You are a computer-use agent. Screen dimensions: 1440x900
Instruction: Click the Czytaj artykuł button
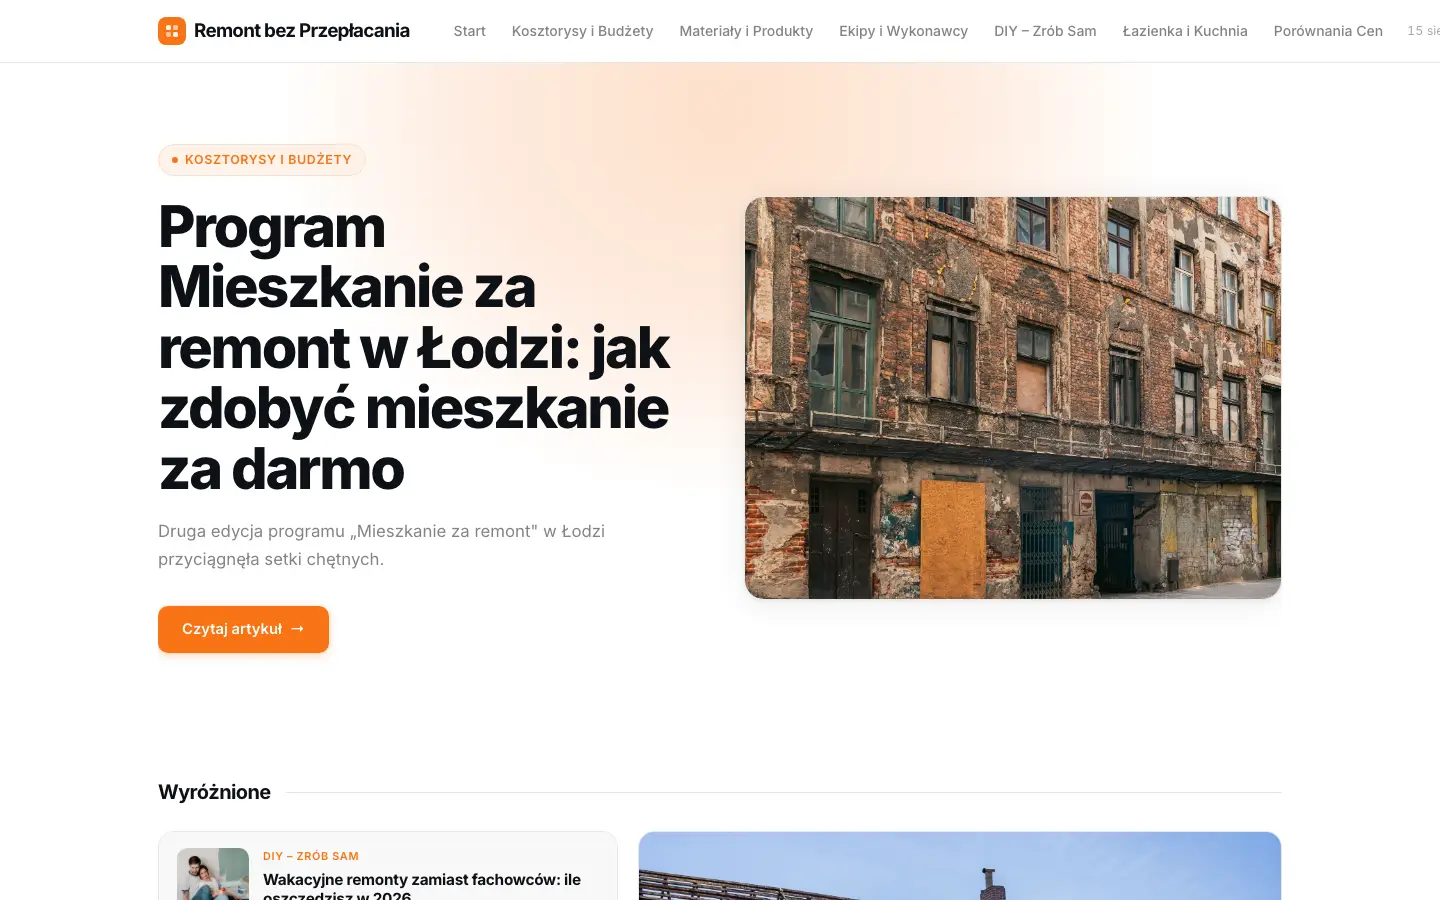243,629
